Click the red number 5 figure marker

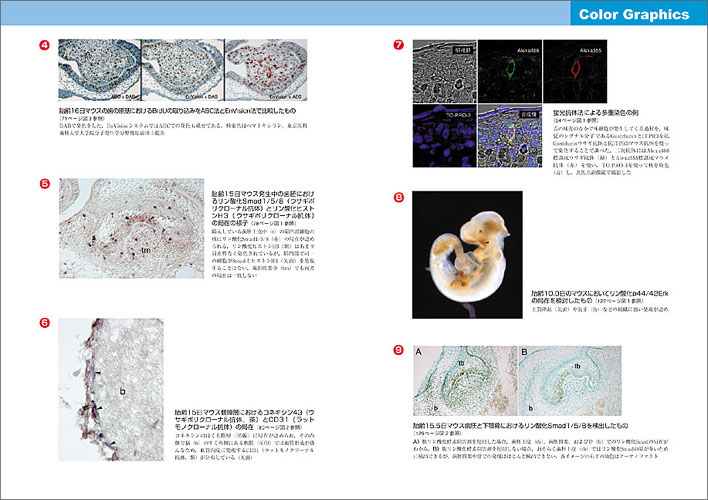point(43,184)
